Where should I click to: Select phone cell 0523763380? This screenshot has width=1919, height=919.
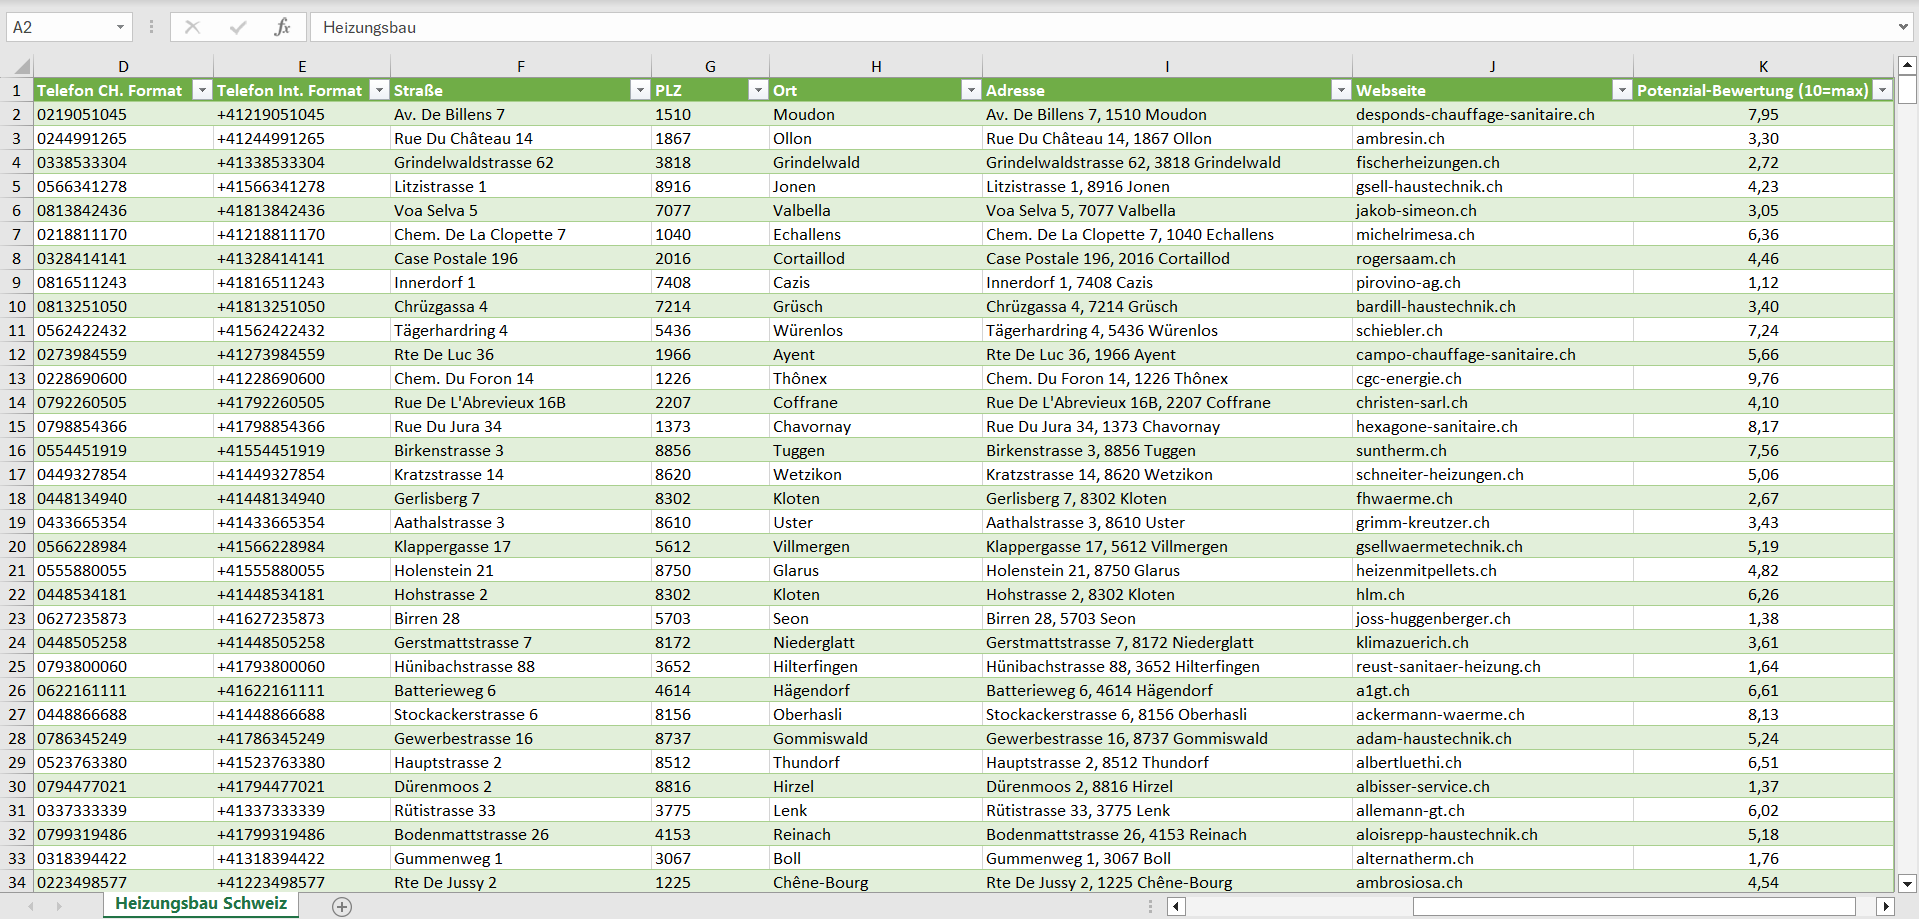pyautogui.click(x=123, y=762)
